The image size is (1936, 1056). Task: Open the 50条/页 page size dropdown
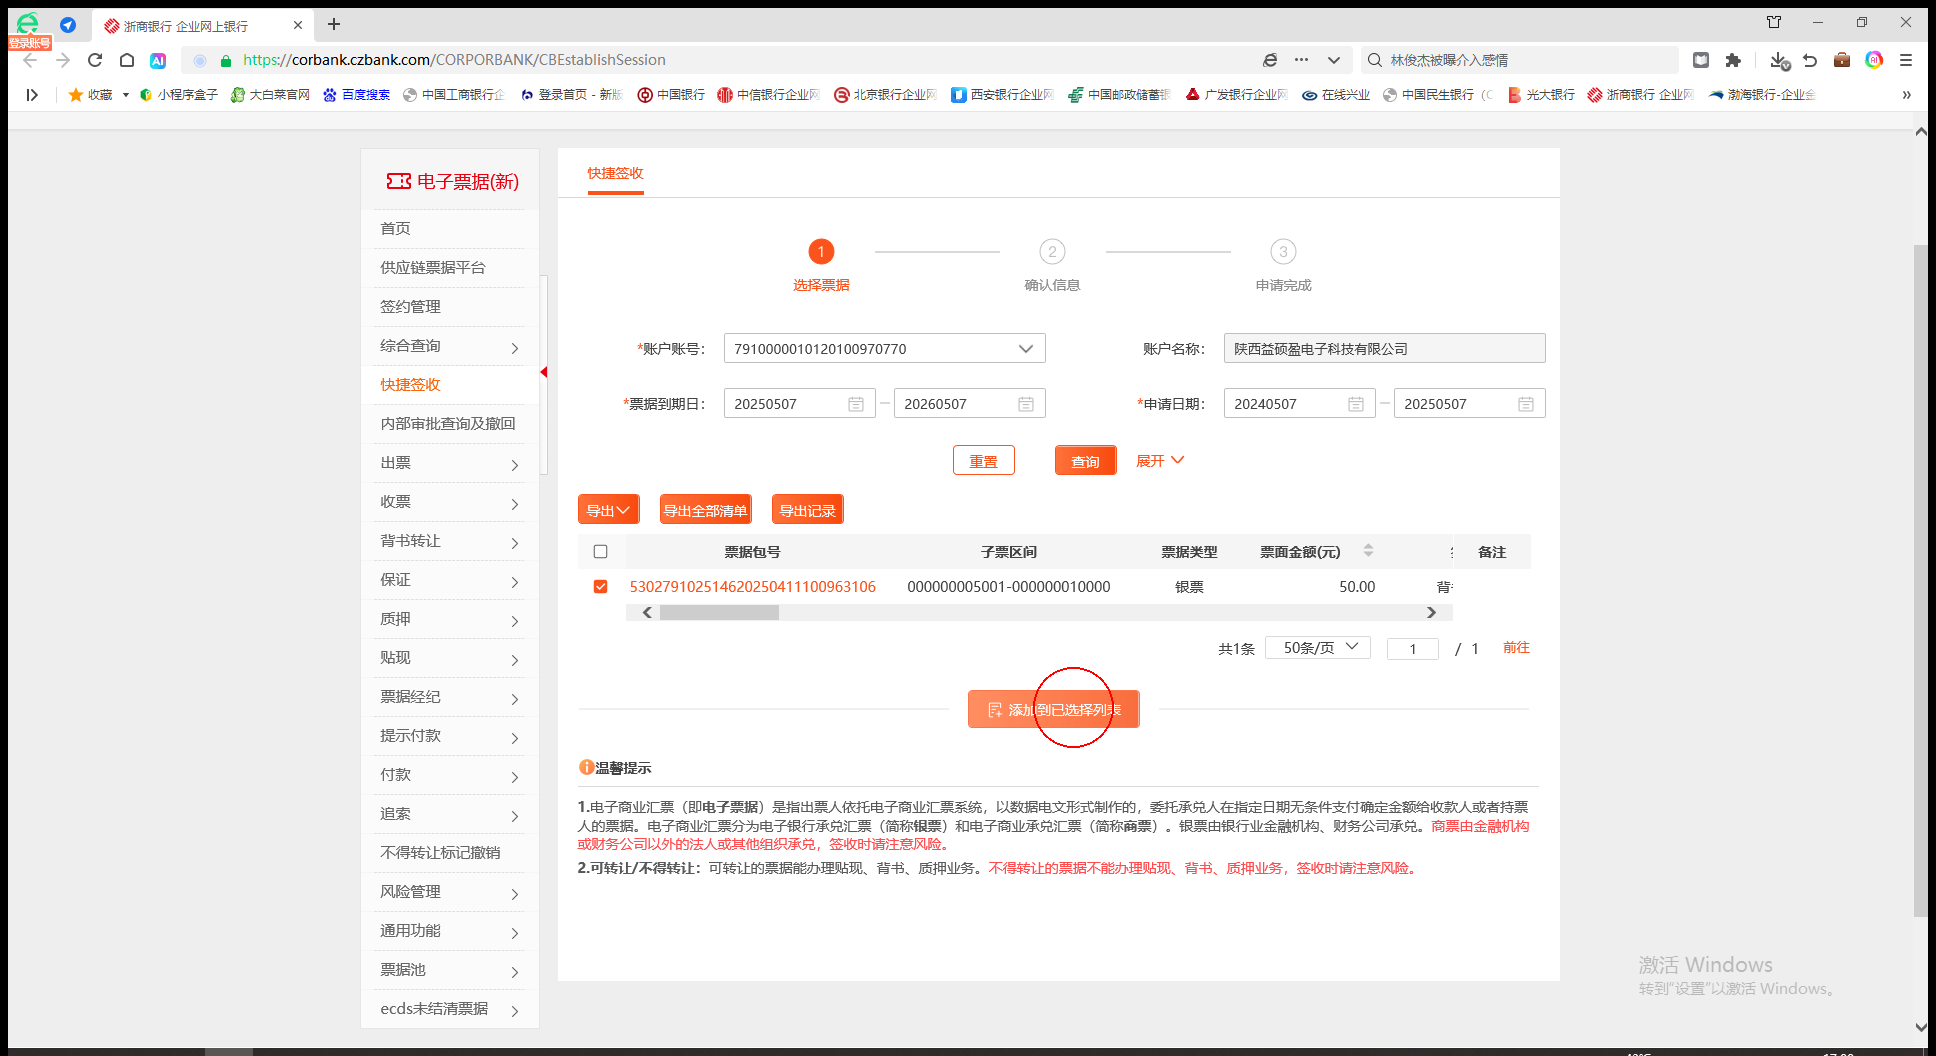[1318, 647]
